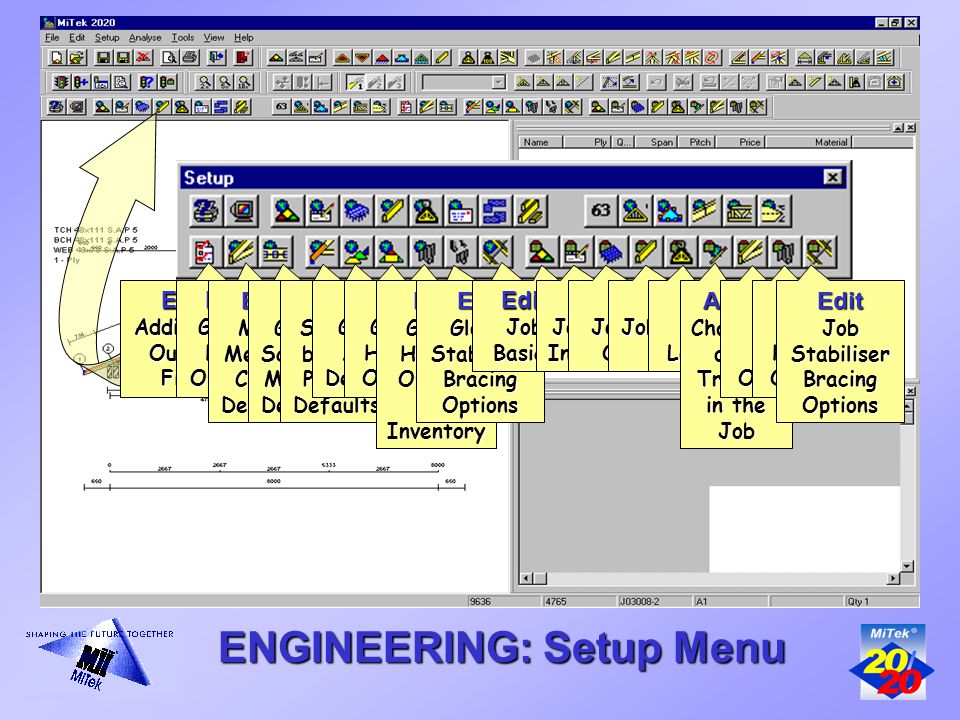Click the Undo arrow icon in second toolbar row
Image resolution: width=960 pixels, height=720 pixels.
click(657, 82)
